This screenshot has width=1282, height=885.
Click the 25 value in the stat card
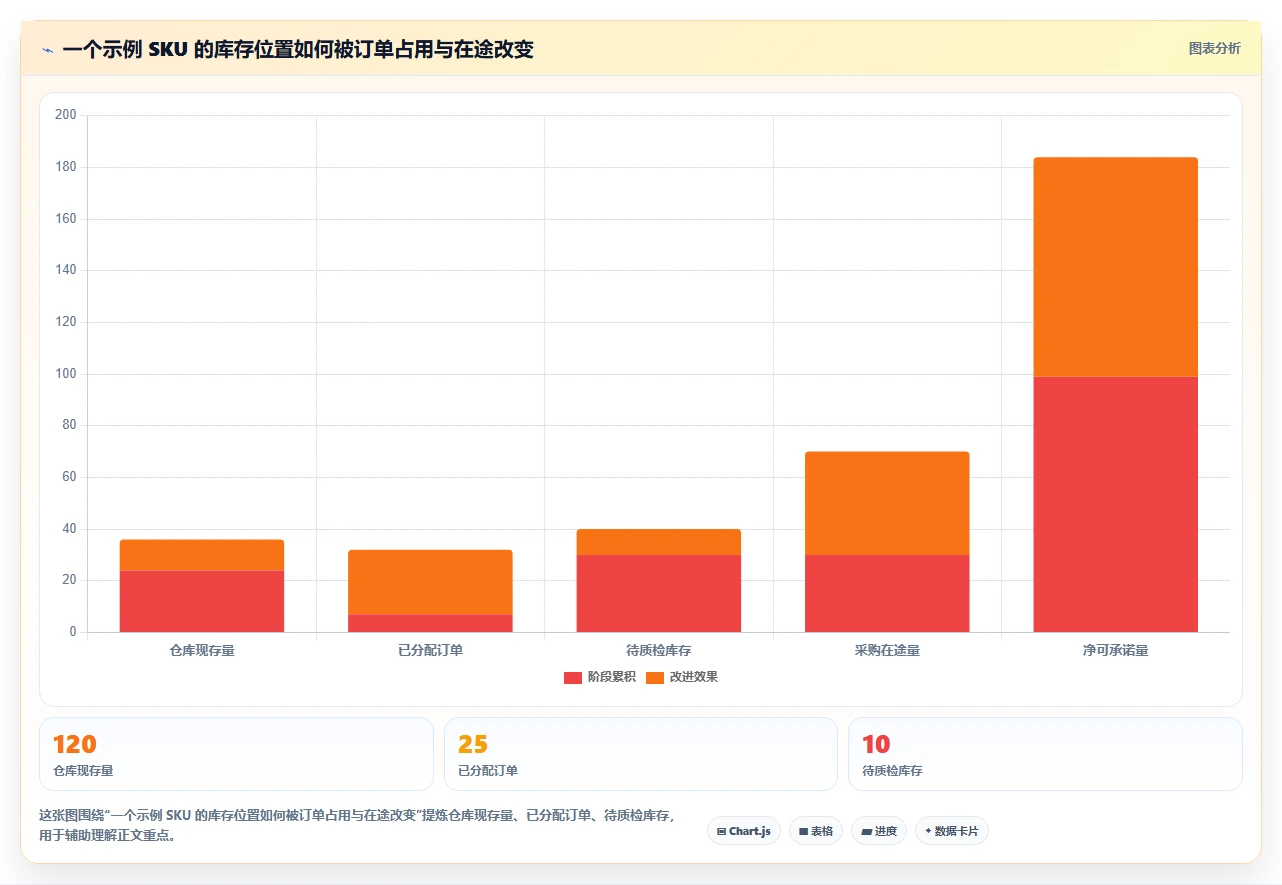473,744
